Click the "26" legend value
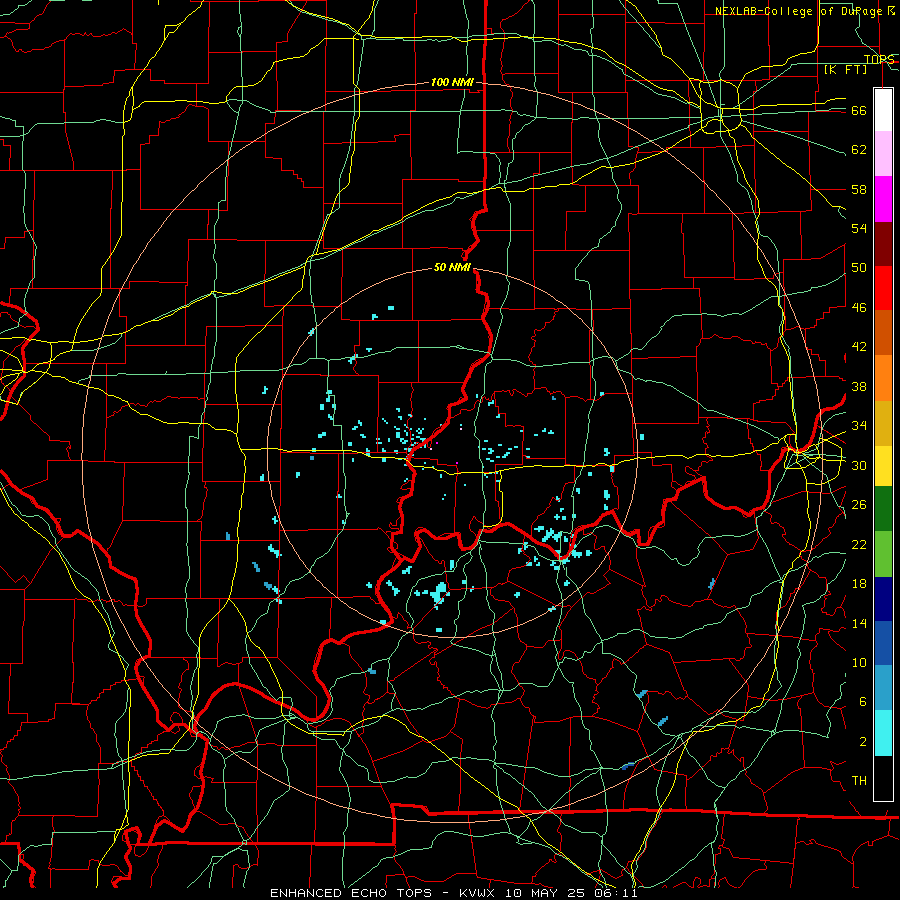The width and height of the screenshot is (900, 900). pos(859,505)
